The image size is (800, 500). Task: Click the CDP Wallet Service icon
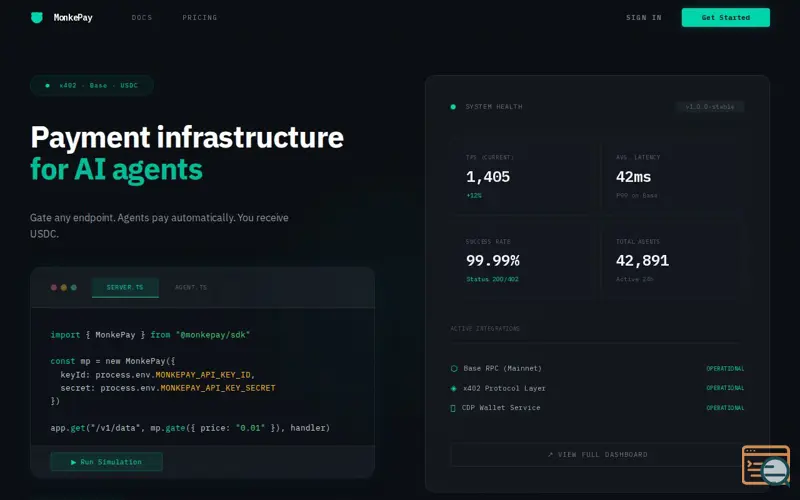pyautogui.click(x=453, y=408)
